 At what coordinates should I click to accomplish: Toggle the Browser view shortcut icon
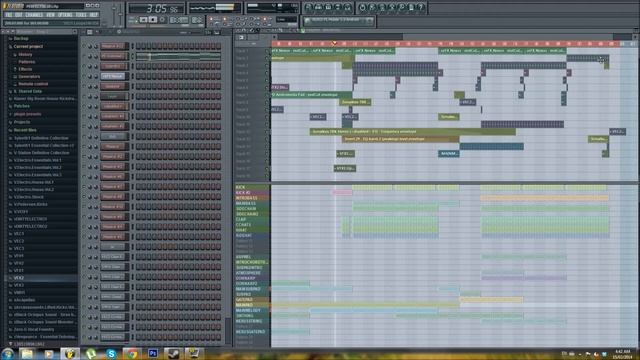point(338,7)
